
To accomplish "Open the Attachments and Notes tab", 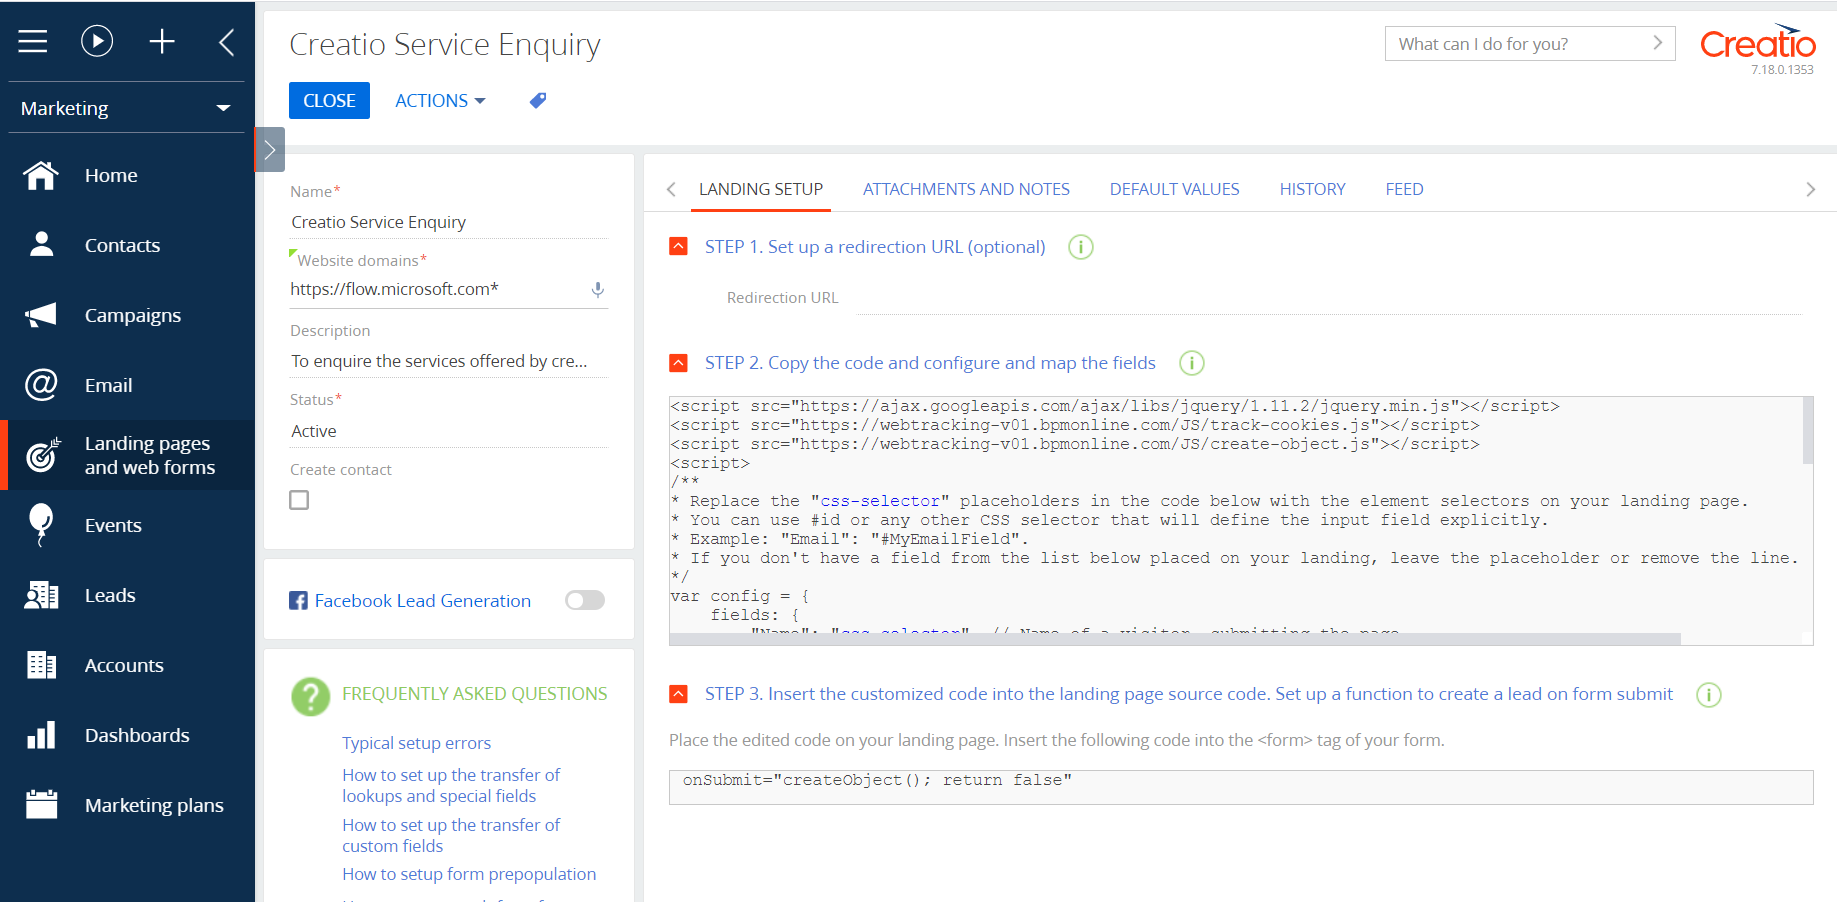I will point(966,189).
